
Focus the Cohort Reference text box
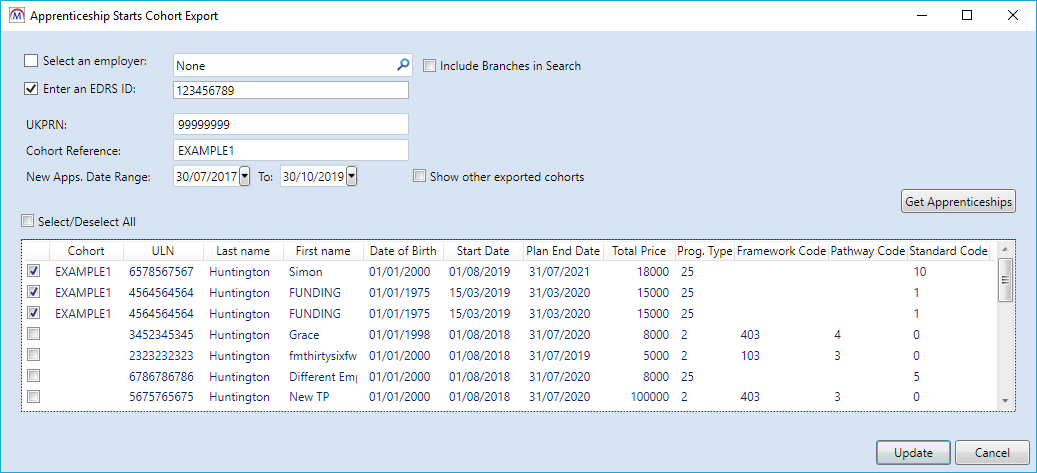[290, 150]
